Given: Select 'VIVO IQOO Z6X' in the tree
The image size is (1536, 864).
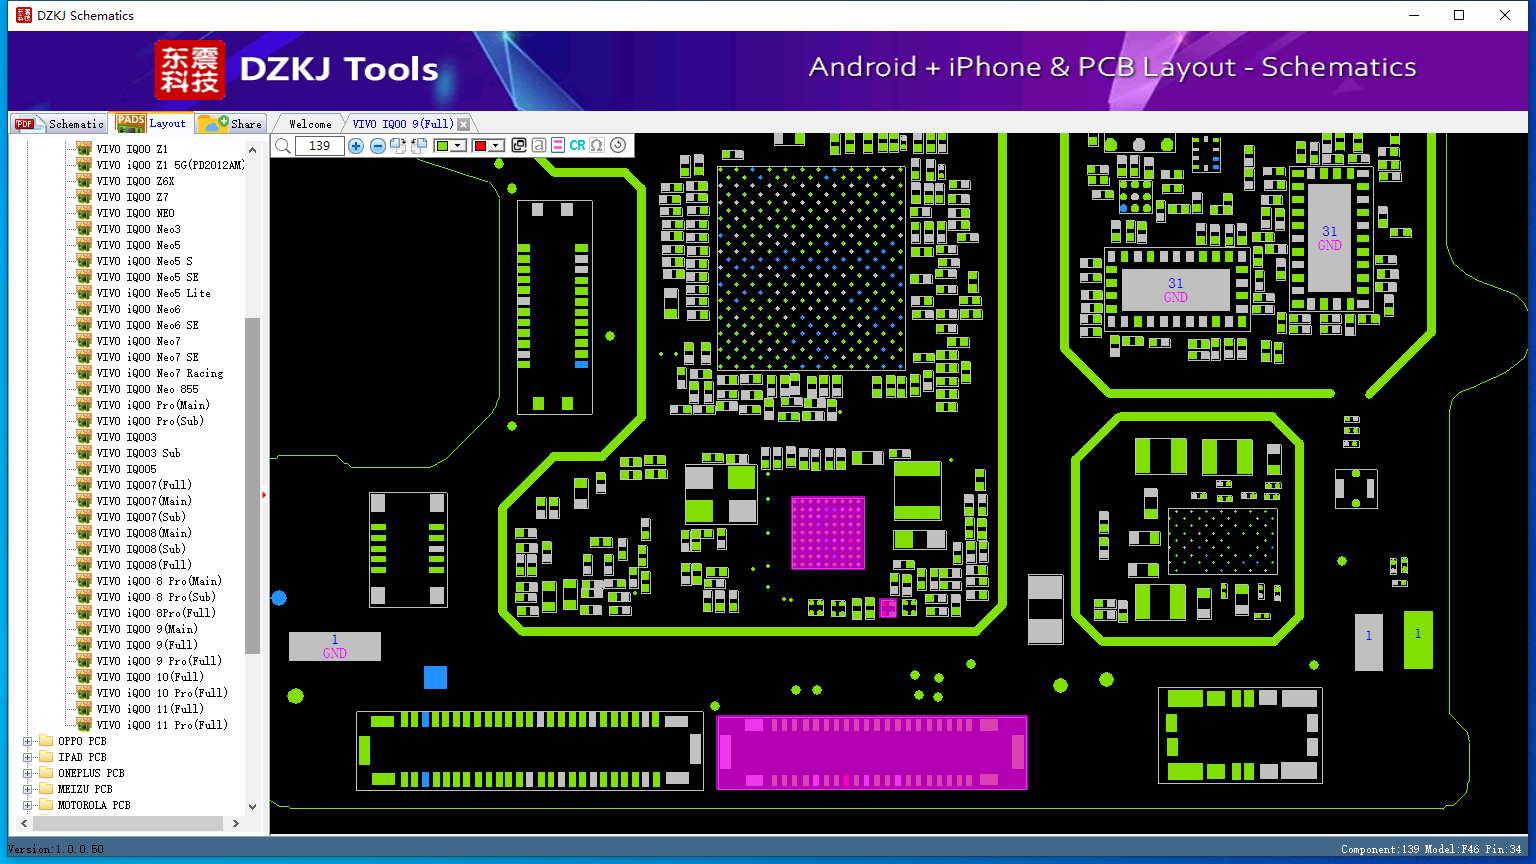Looking at the screenshot, I should point(135,181).
